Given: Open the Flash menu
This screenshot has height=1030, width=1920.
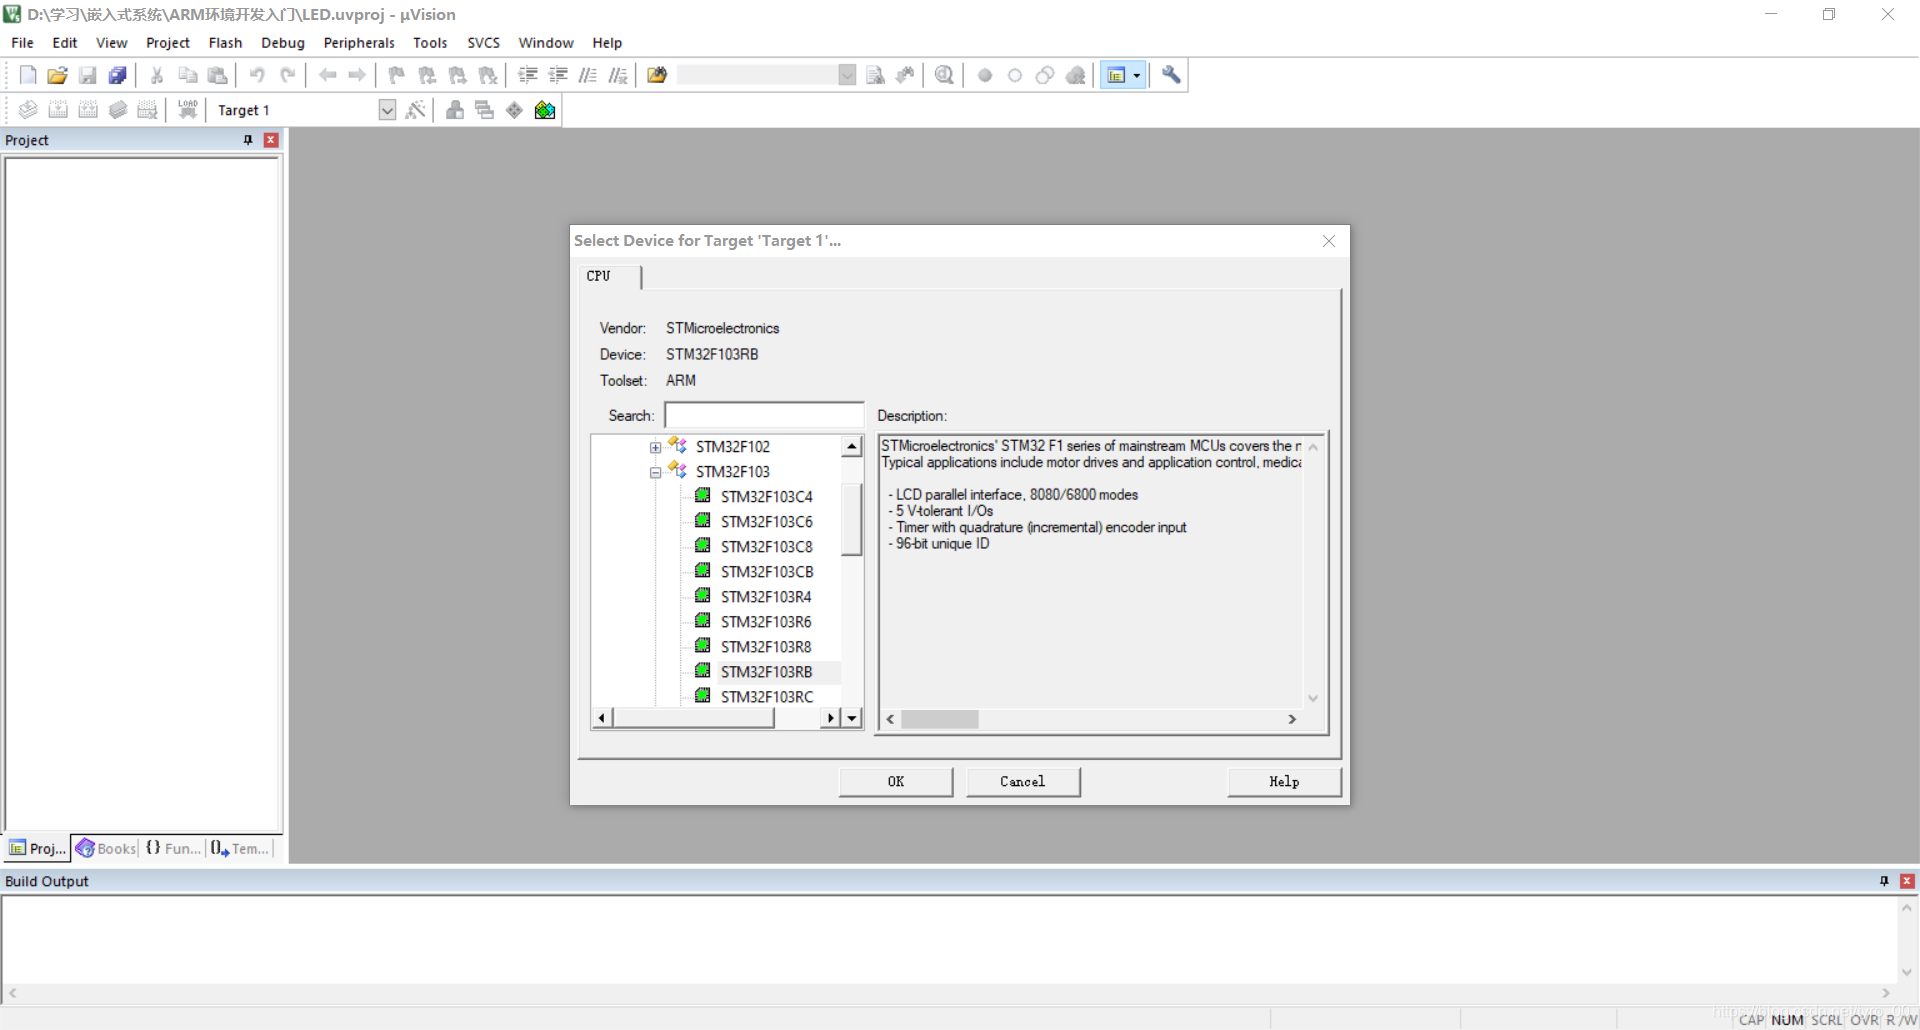Looking at the screenshot, I should [x=225, y=43].
